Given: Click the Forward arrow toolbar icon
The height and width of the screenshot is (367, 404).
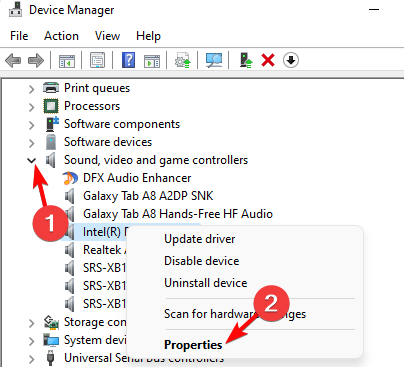Looking at the screenshot, I should tap(36, 60).
